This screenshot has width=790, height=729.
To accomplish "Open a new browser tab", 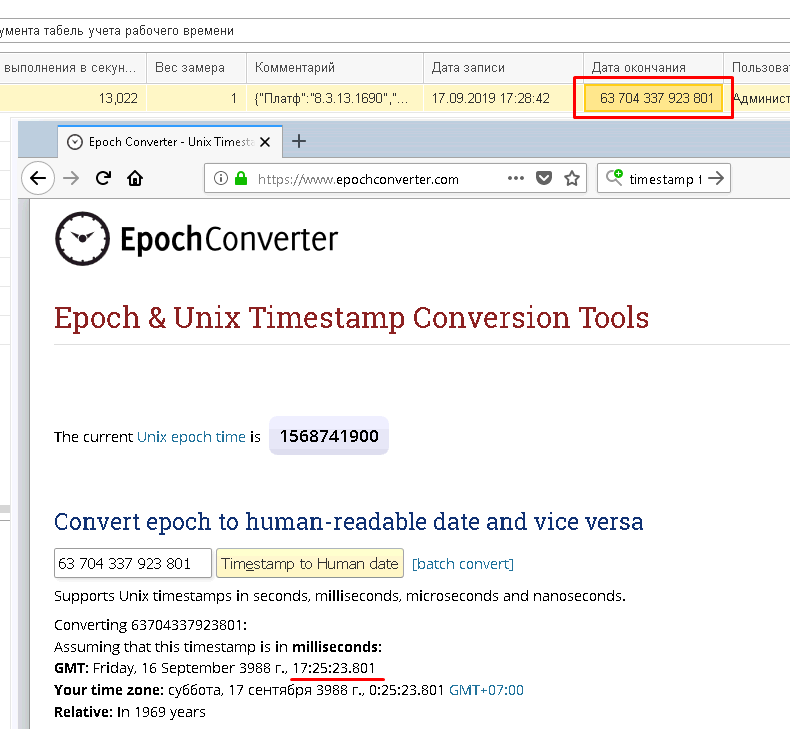I will coord(298,141).
